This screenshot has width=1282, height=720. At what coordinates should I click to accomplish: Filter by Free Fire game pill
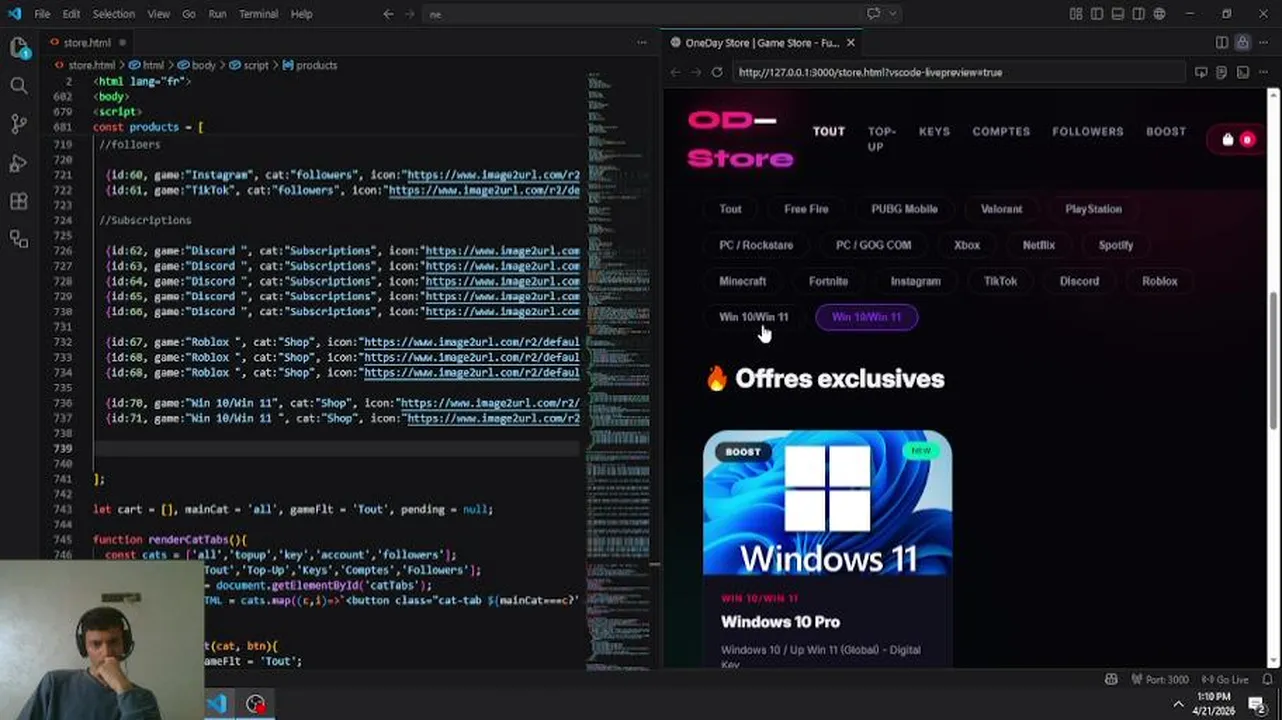point(806,209)
